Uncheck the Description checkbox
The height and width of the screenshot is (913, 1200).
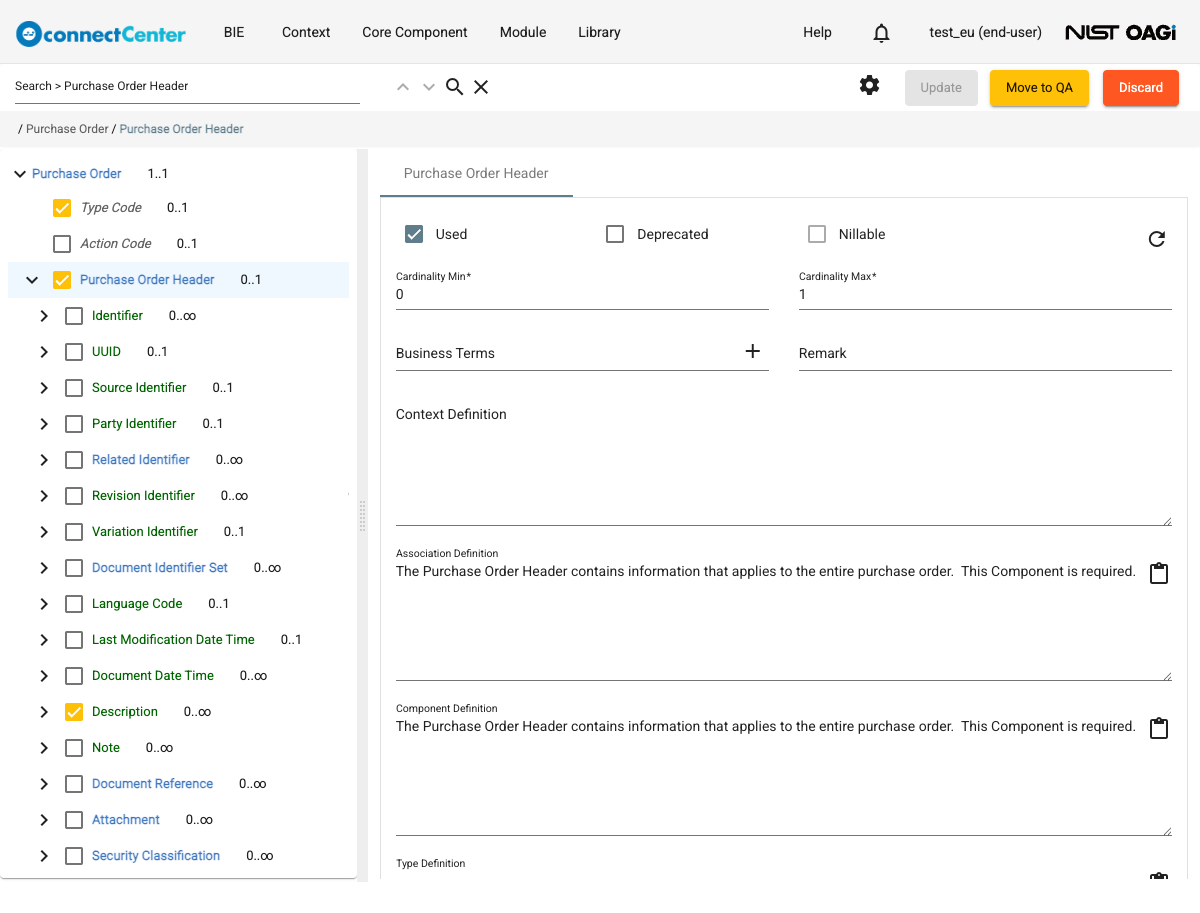click(x=74, y=712)
